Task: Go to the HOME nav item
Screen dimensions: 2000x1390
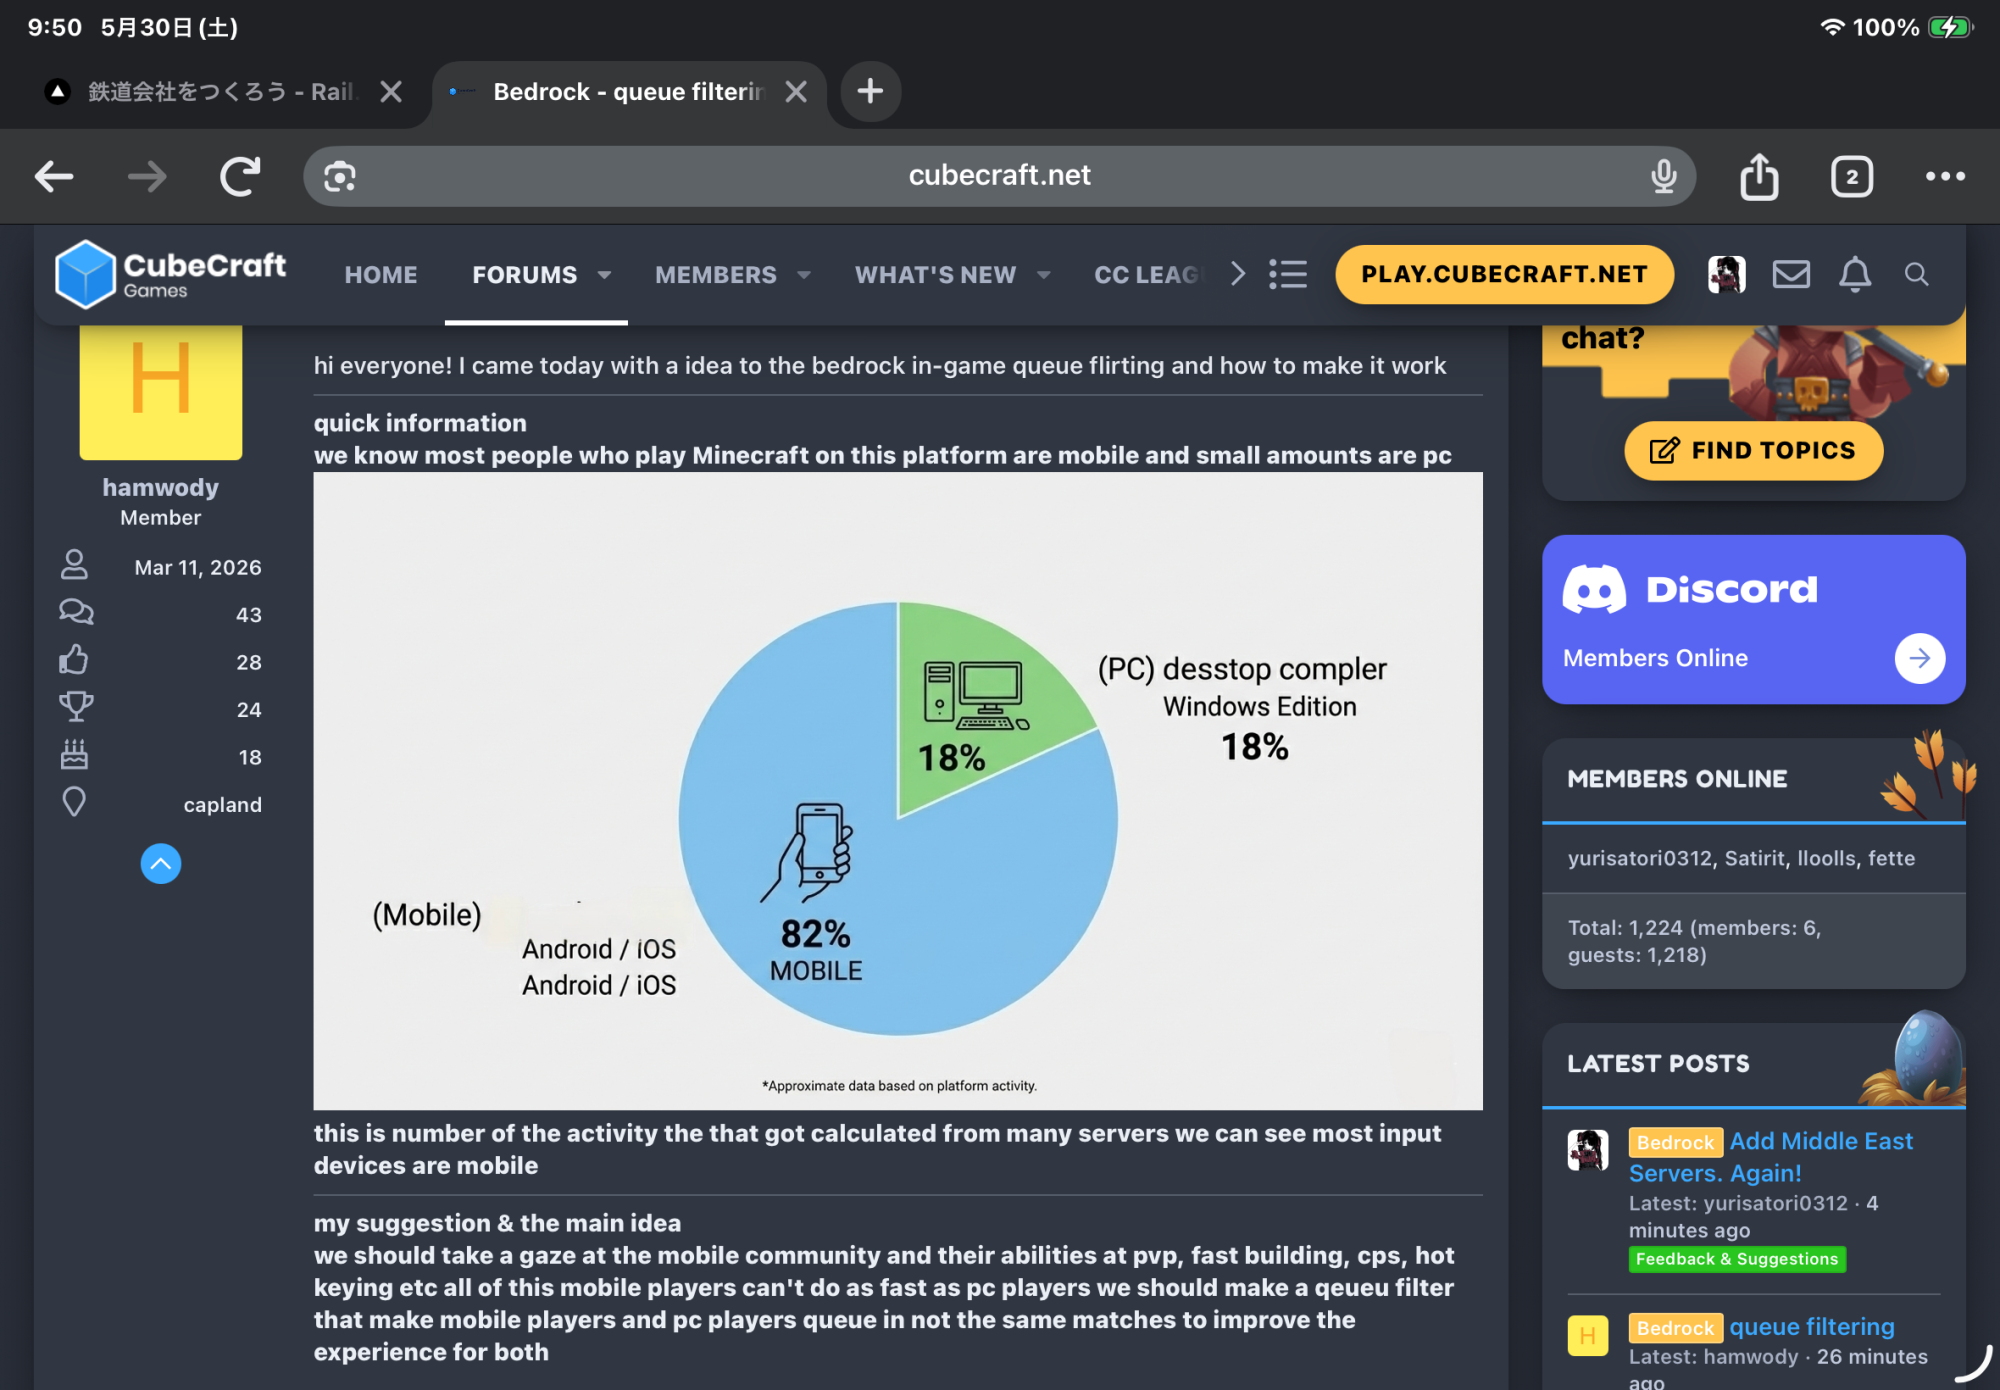Action: 381,275
